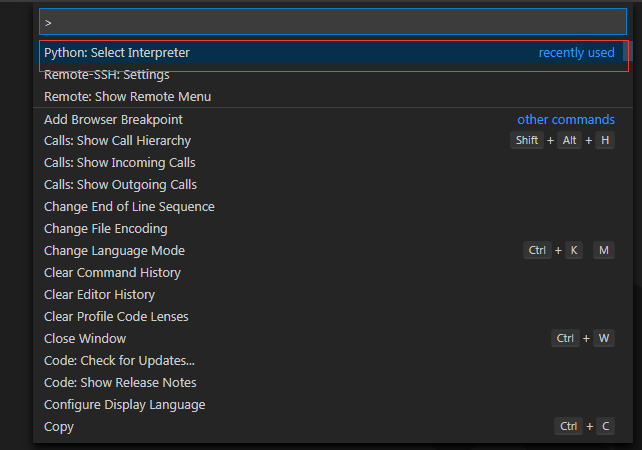This screenshot has width=642, height=450.
Task: Select Clear Editor History
Action: click(x=332, y=295)
